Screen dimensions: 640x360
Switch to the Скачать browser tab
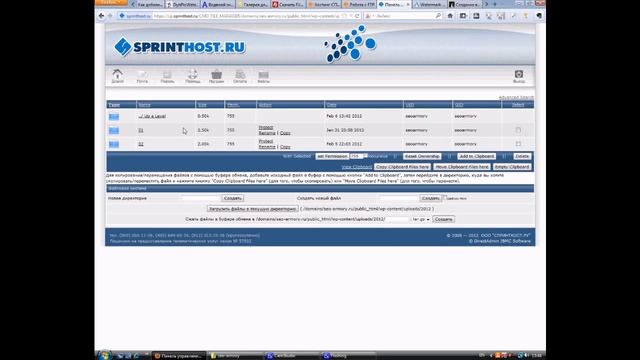tap(289, 4)
